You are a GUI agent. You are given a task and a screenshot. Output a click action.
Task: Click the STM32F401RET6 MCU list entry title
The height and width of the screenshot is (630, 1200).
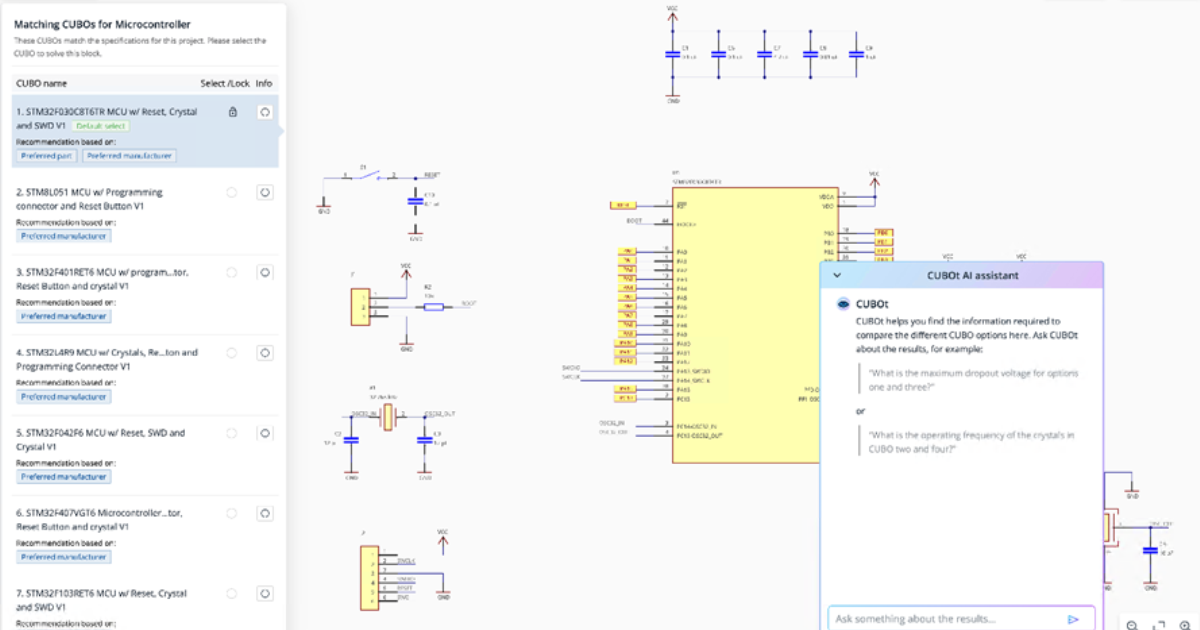tap(103, 278)
